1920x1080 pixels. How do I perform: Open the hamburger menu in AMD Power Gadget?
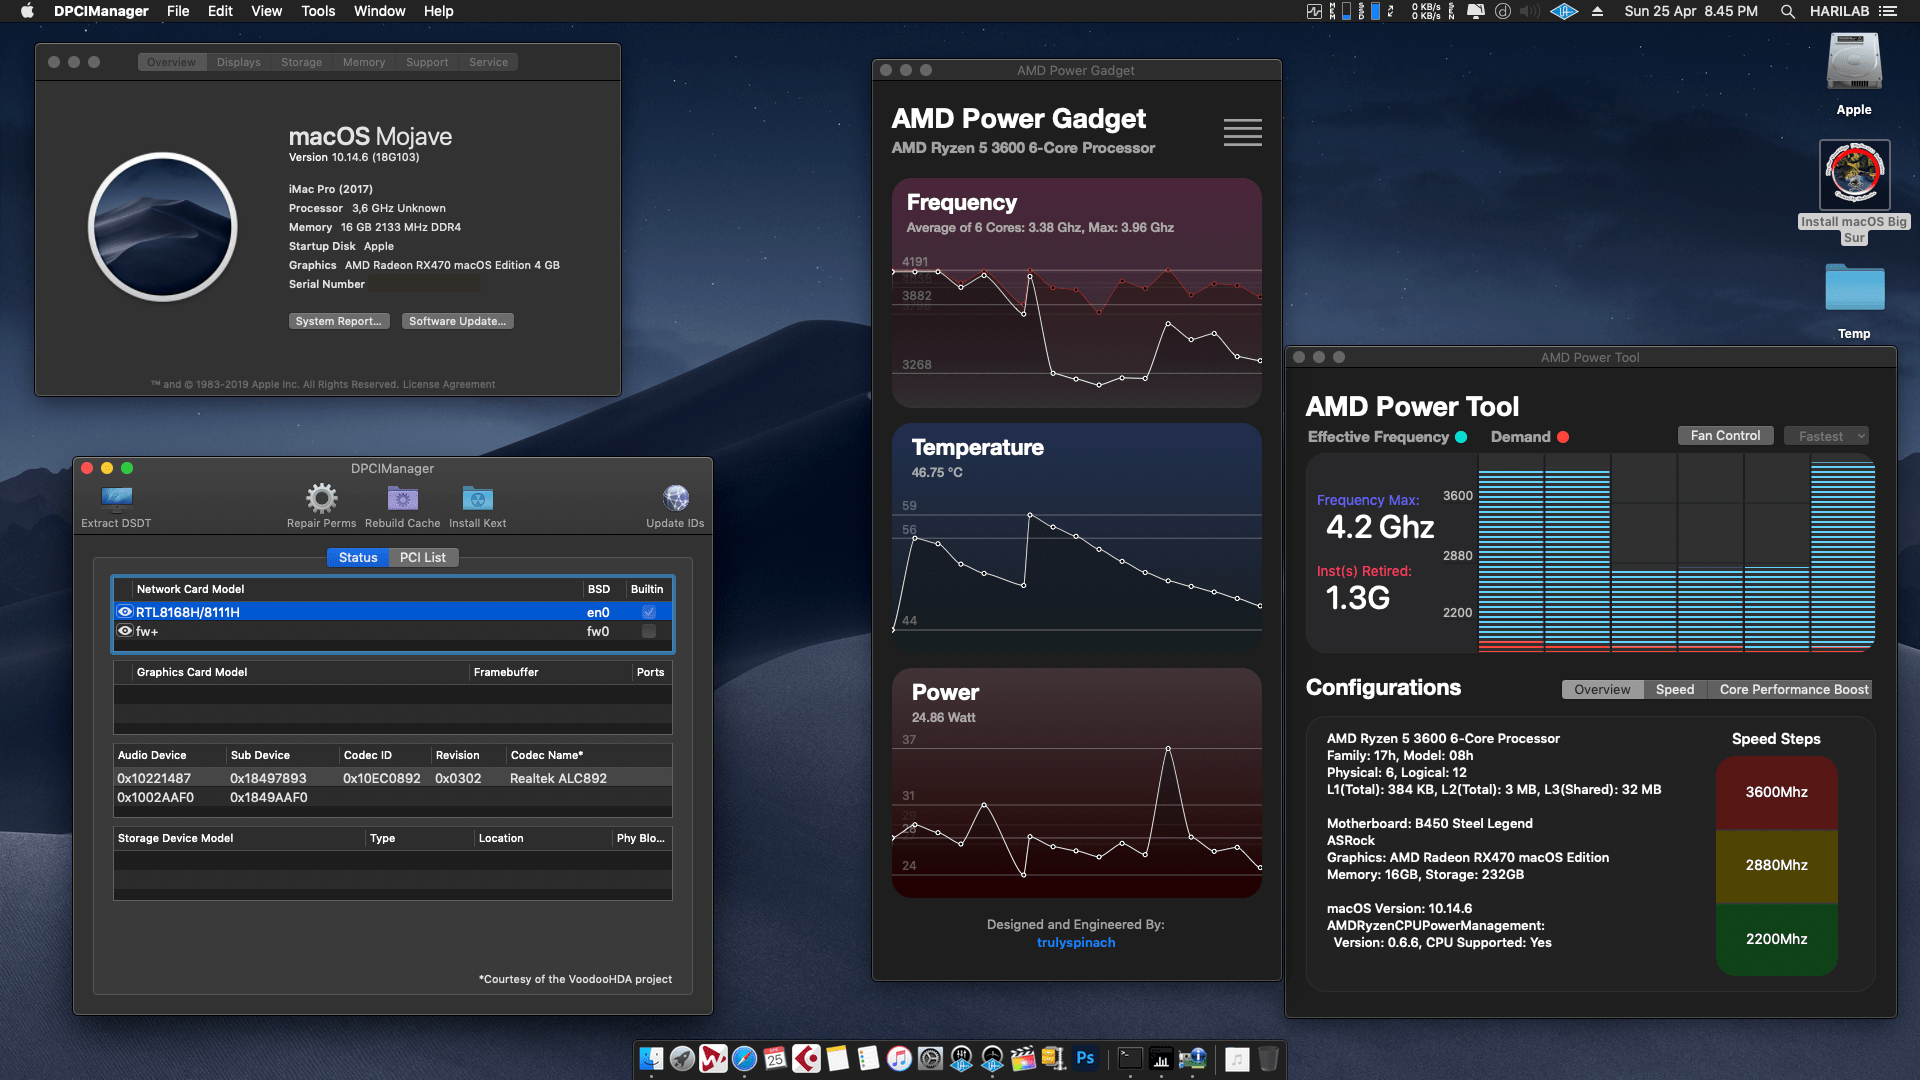(x=1242, y=132)
